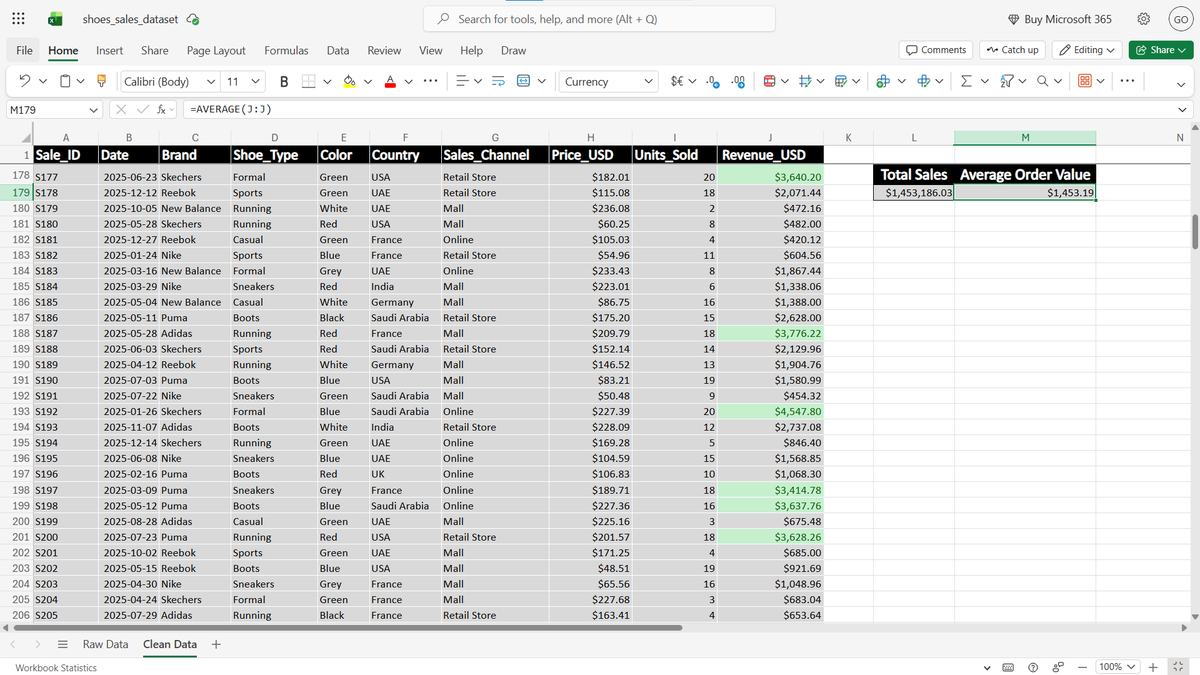The width and height of the screenshot is (1200, 675).
Task: Click the Comments button
Action: click(x=937, y=50)
